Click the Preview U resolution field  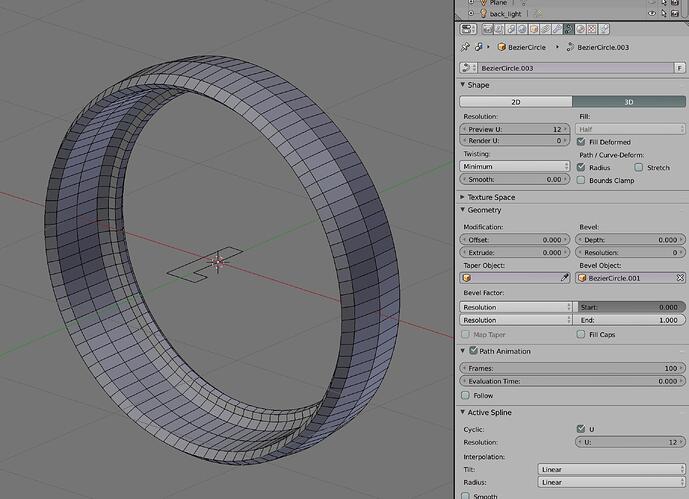pyautogui.click(x=515, y=129)
